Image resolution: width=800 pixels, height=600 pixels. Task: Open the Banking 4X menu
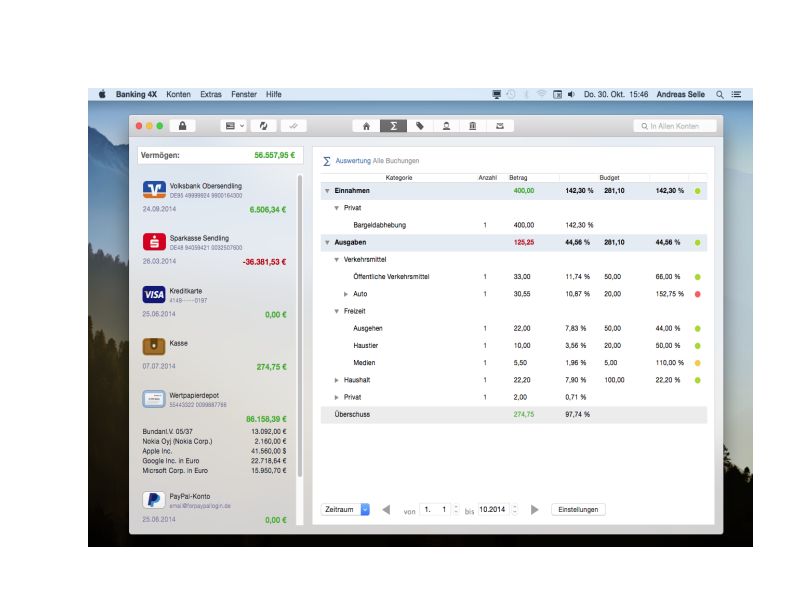click(136, 94)
